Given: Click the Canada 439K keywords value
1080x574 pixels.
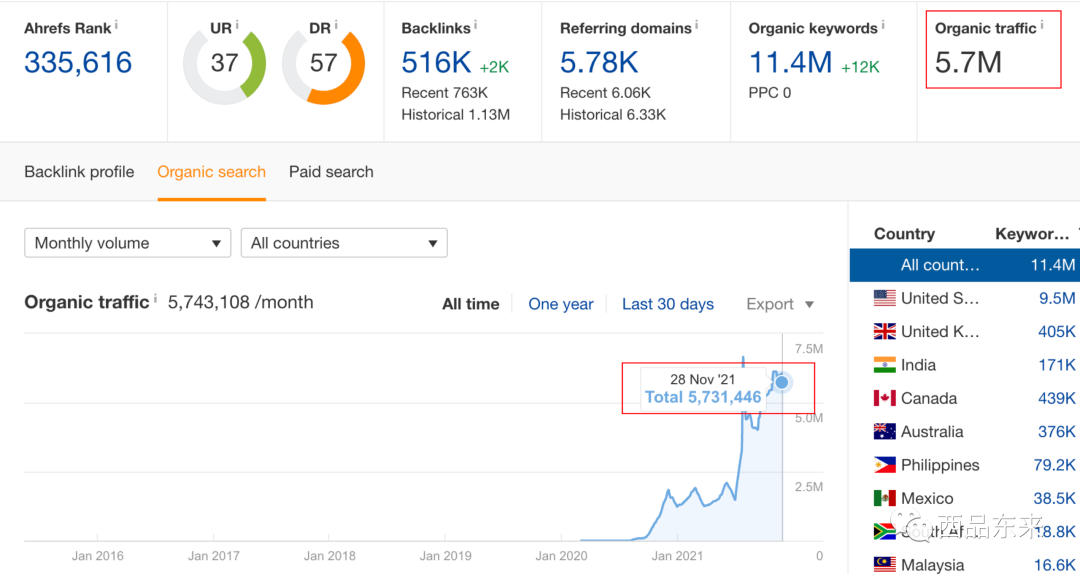Looking at the screenshot, I should (1057, 398).
